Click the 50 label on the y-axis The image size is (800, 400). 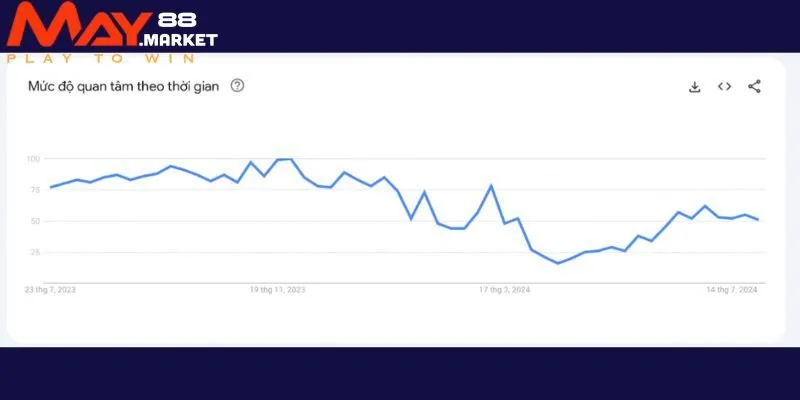35,221
